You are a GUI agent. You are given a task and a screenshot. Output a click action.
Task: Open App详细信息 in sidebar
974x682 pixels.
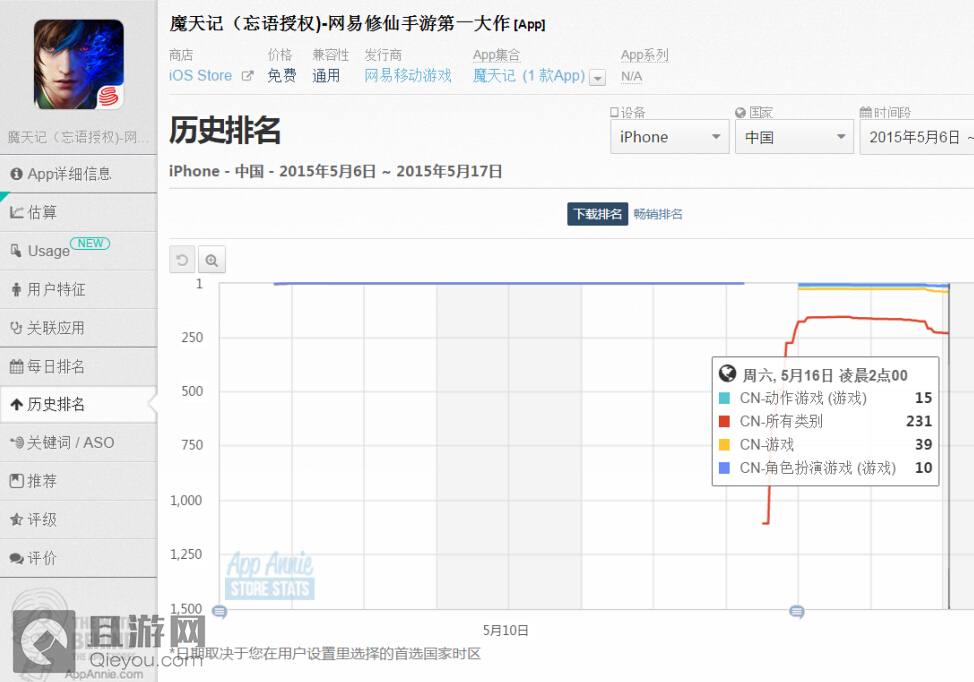78,174
